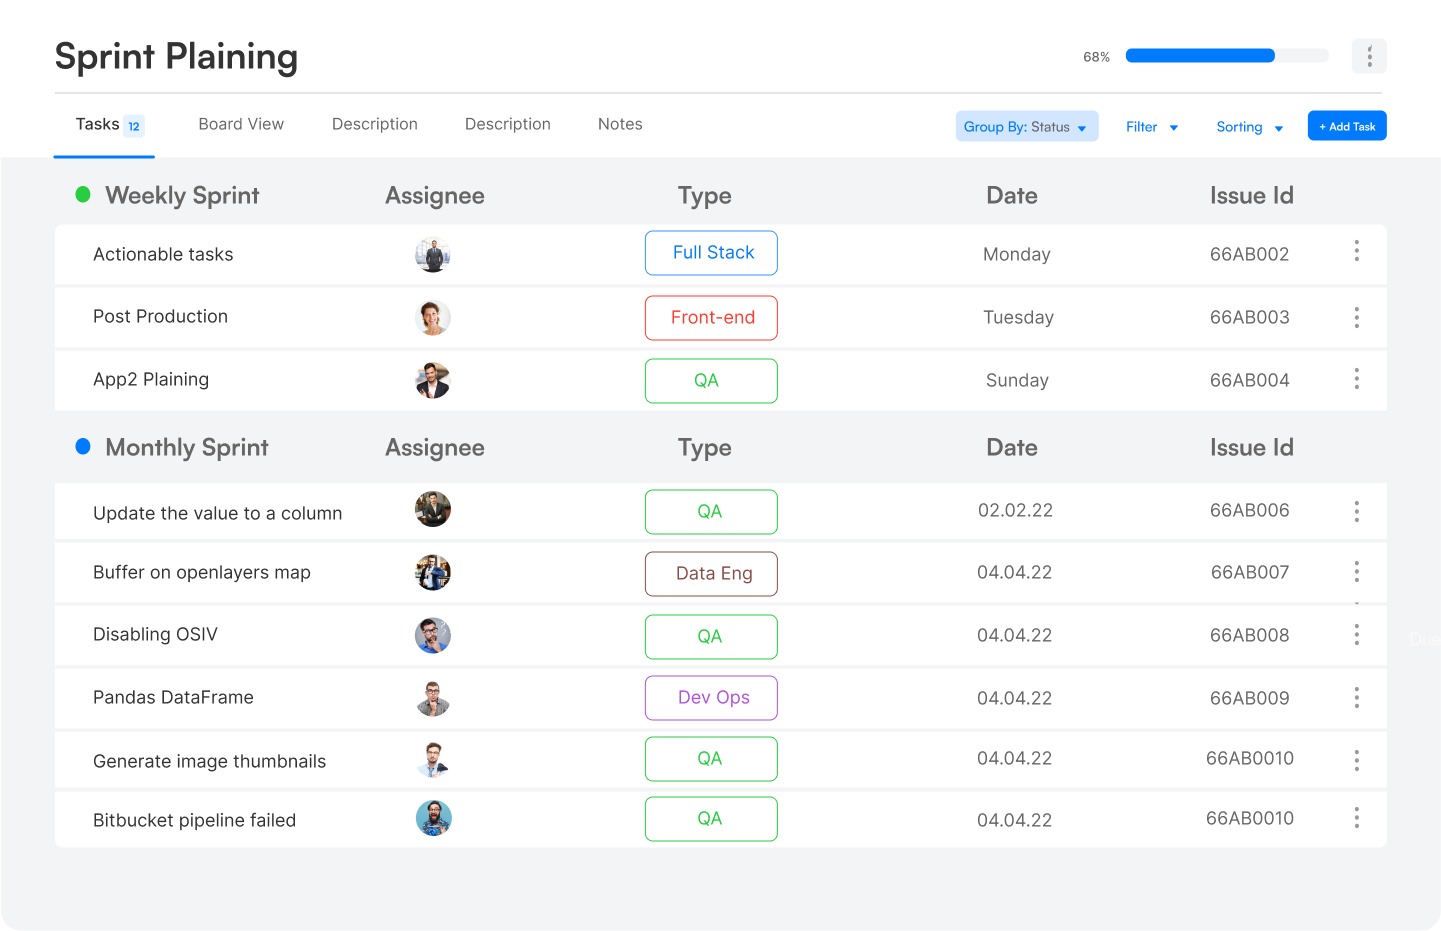Open the Filter dropdown

1151,127
